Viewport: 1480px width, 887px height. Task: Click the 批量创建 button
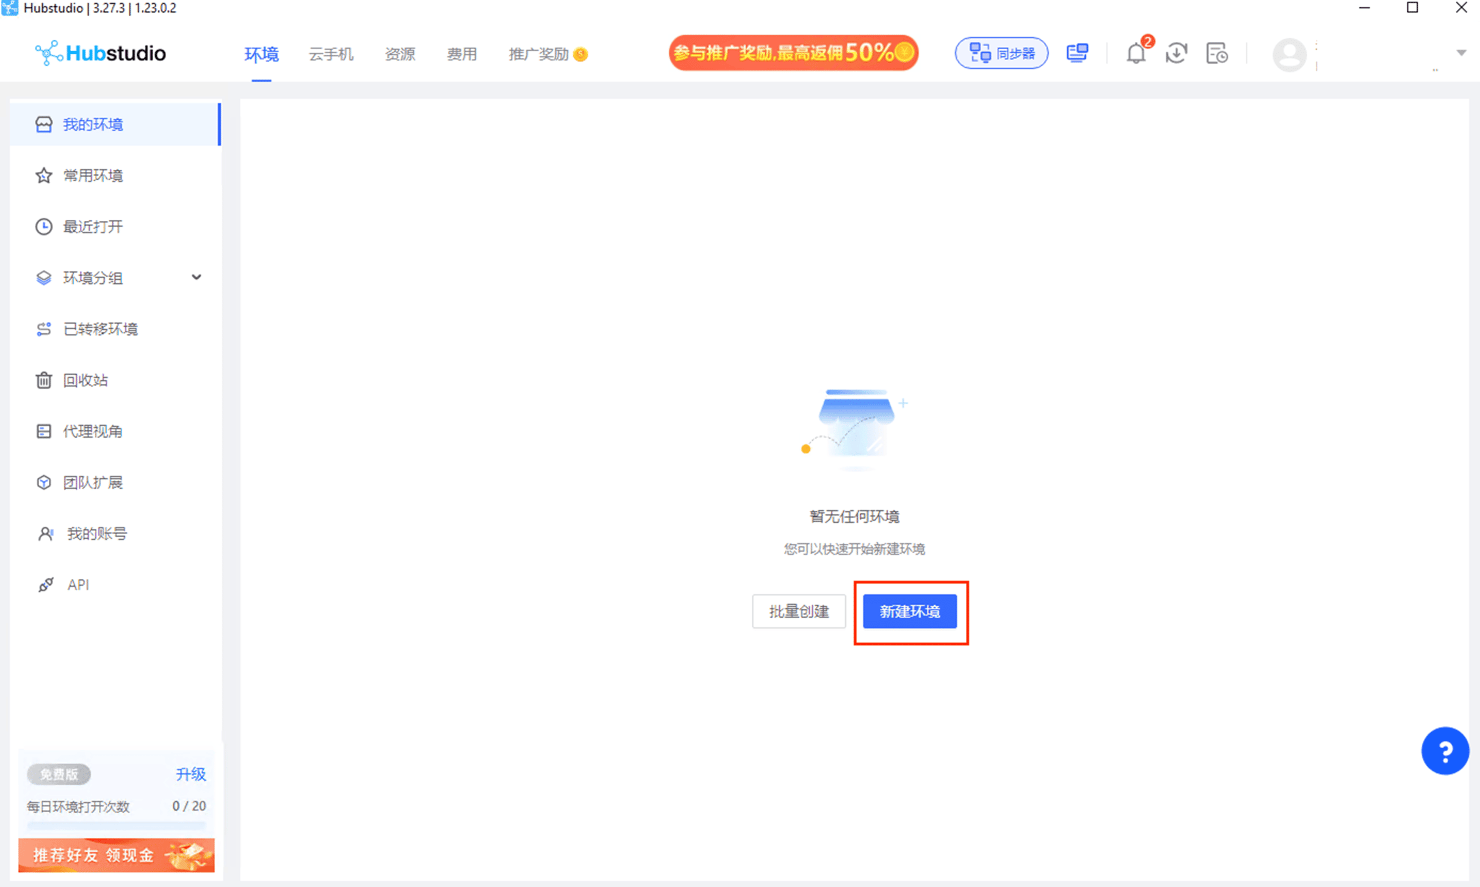coord(798,611)
